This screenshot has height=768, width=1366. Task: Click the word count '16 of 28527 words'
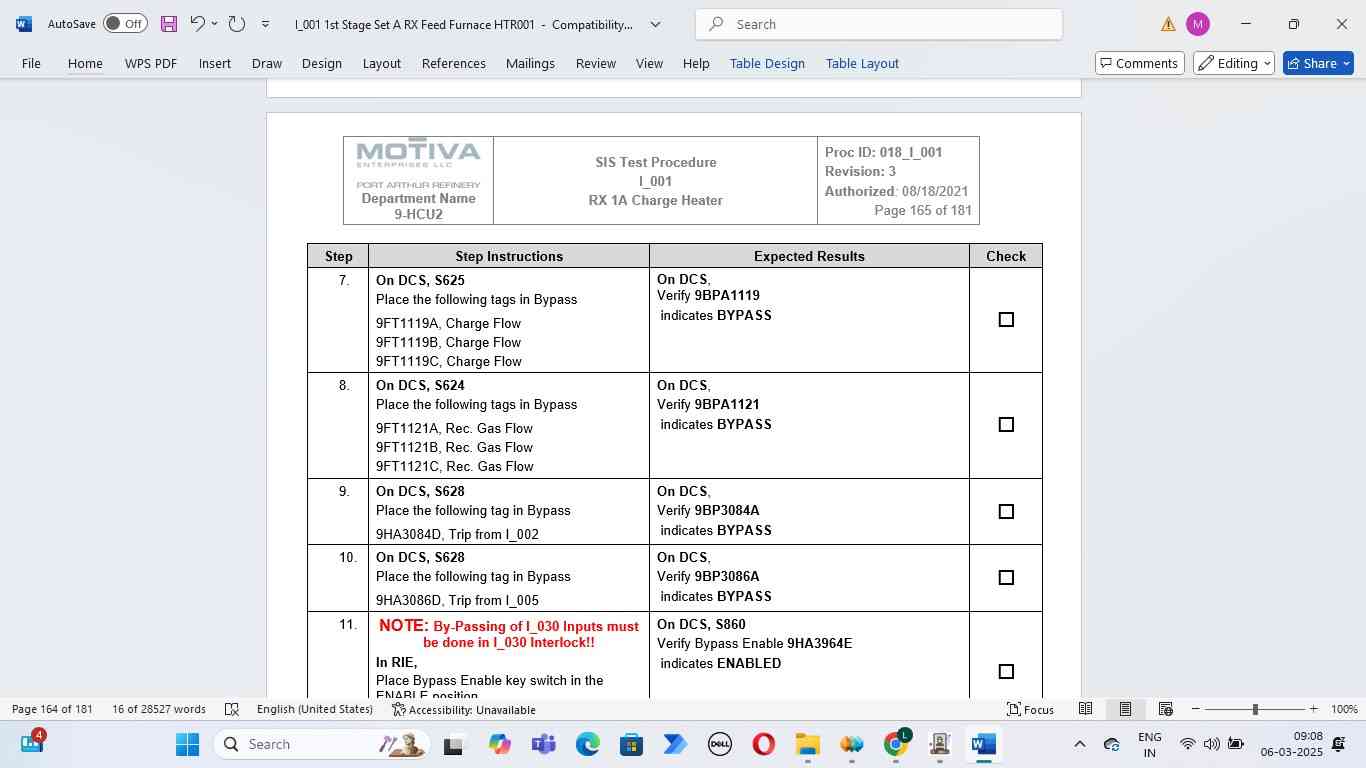[x=159, y=709]
